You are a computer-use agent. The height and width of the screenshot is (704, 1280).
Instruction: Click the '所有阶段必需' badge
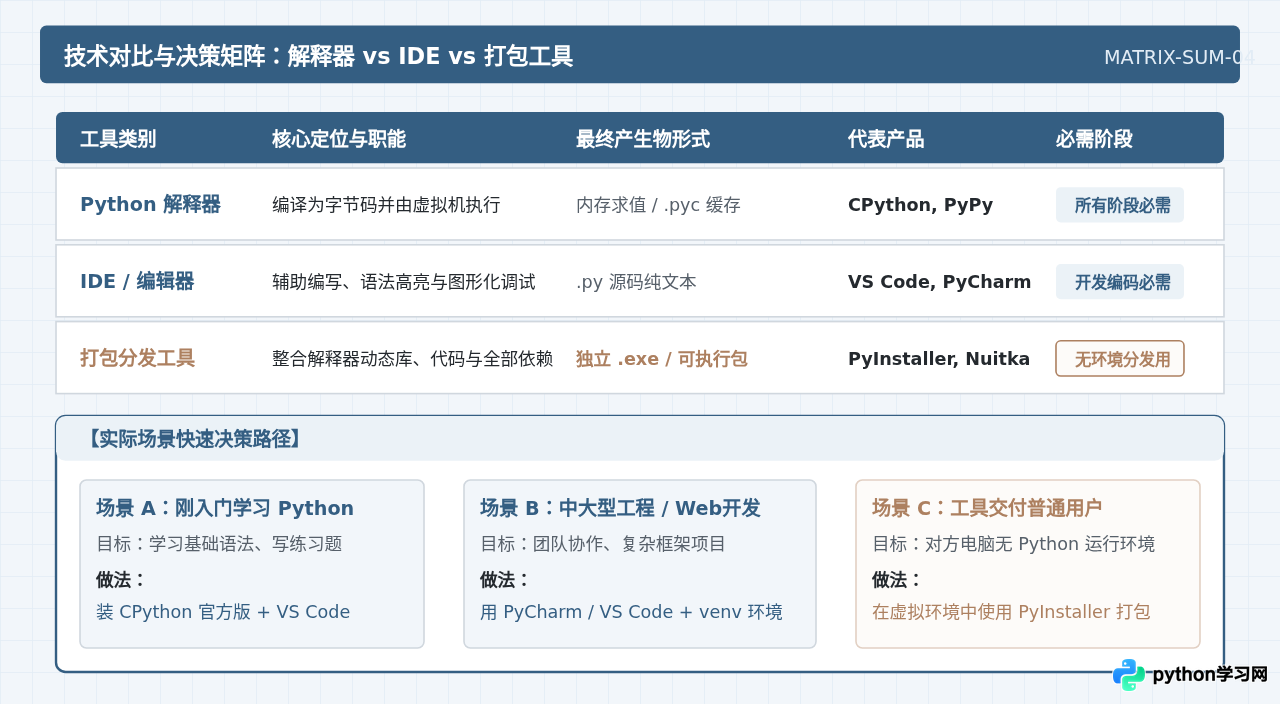[x=1120, y=205]
